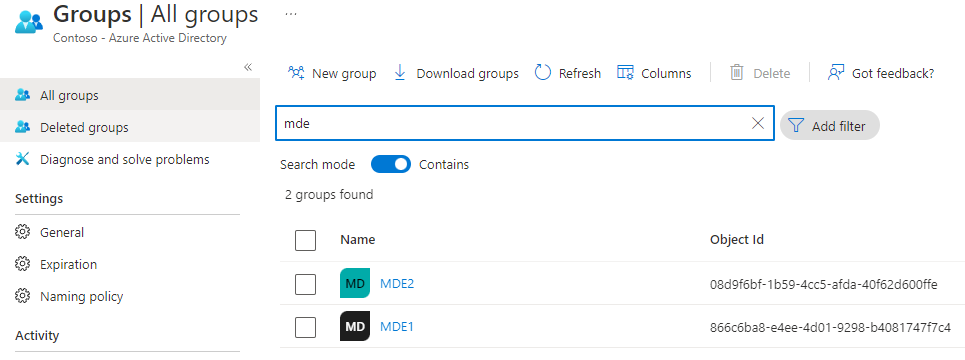The image size is (965, 360).
Task: Sort by the Name column header
Action: click(358, 239)
